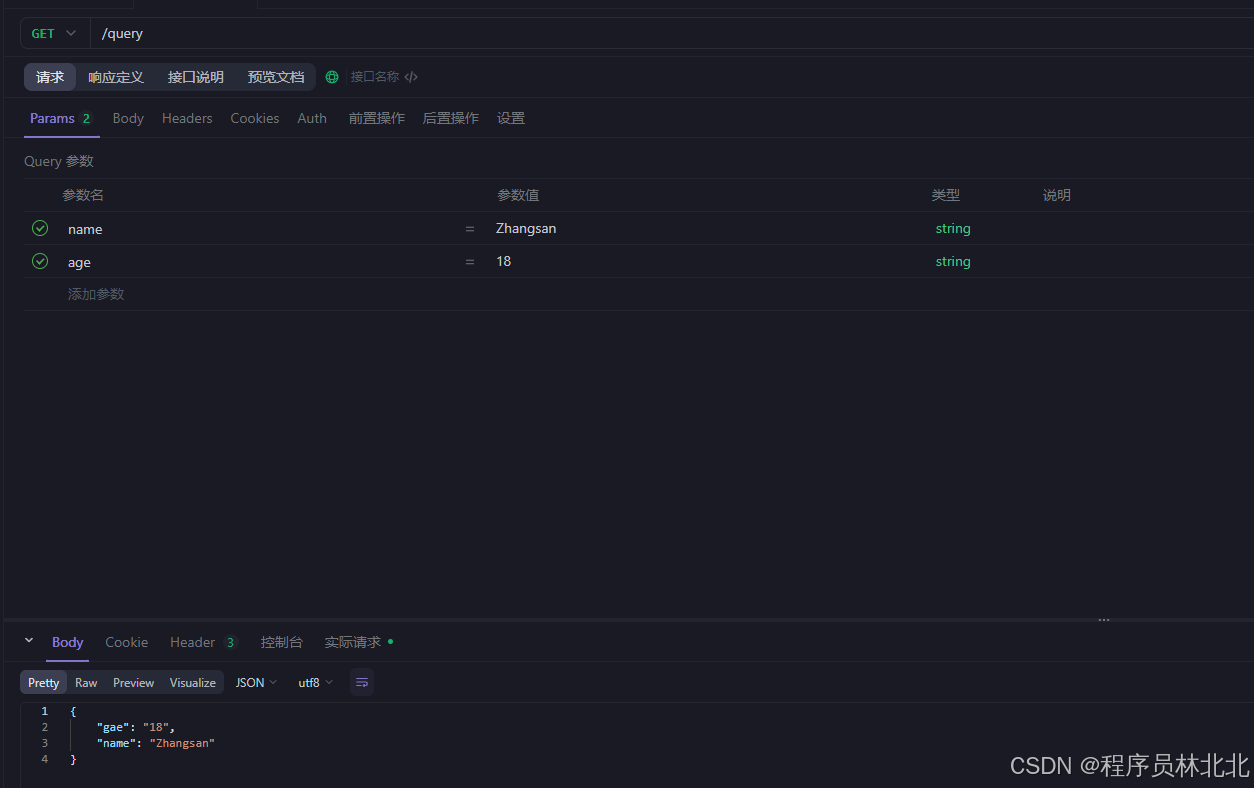Select the 实际请求 tab
This screenshot has height=788, width=1254.
tap(358, 642)
